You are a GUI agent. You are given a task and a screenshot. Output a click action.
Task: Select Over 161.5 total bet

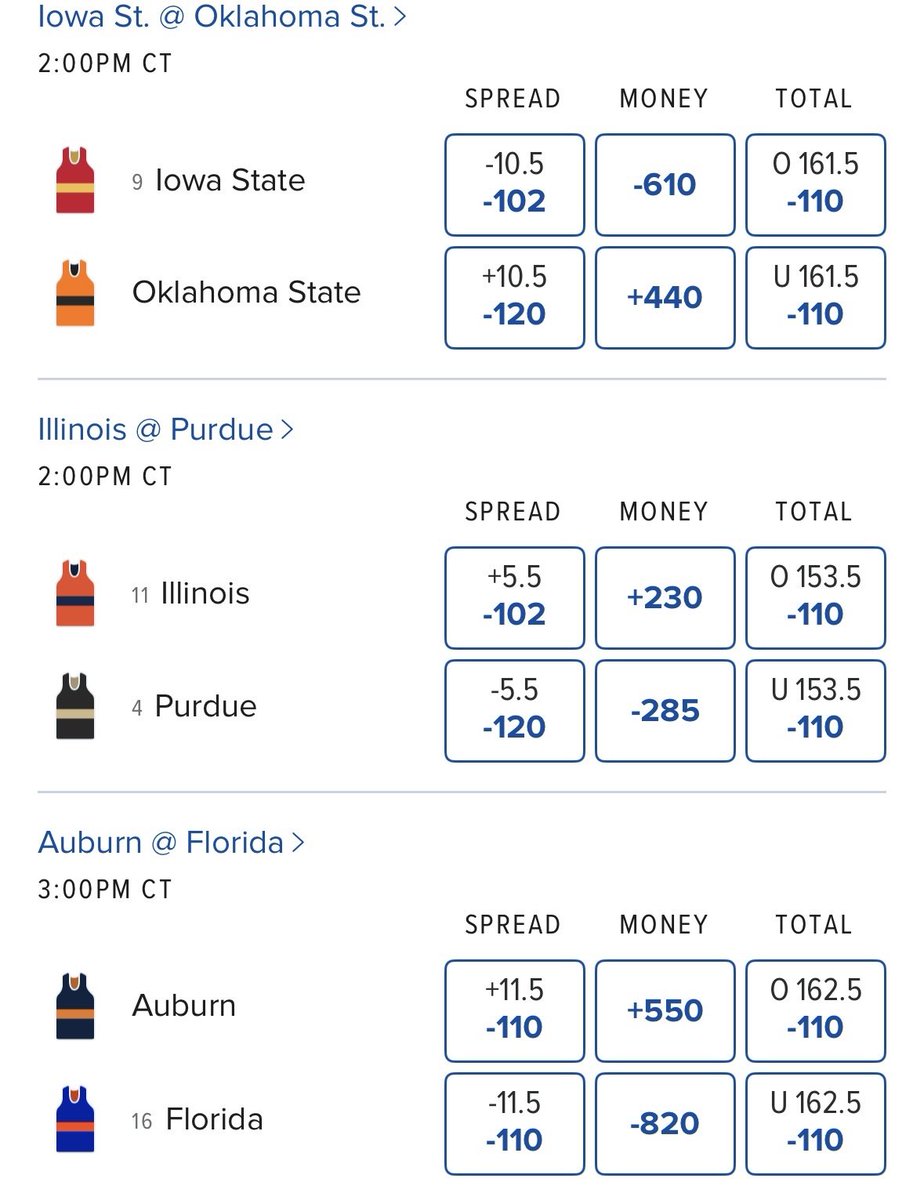tap(815, 183)
